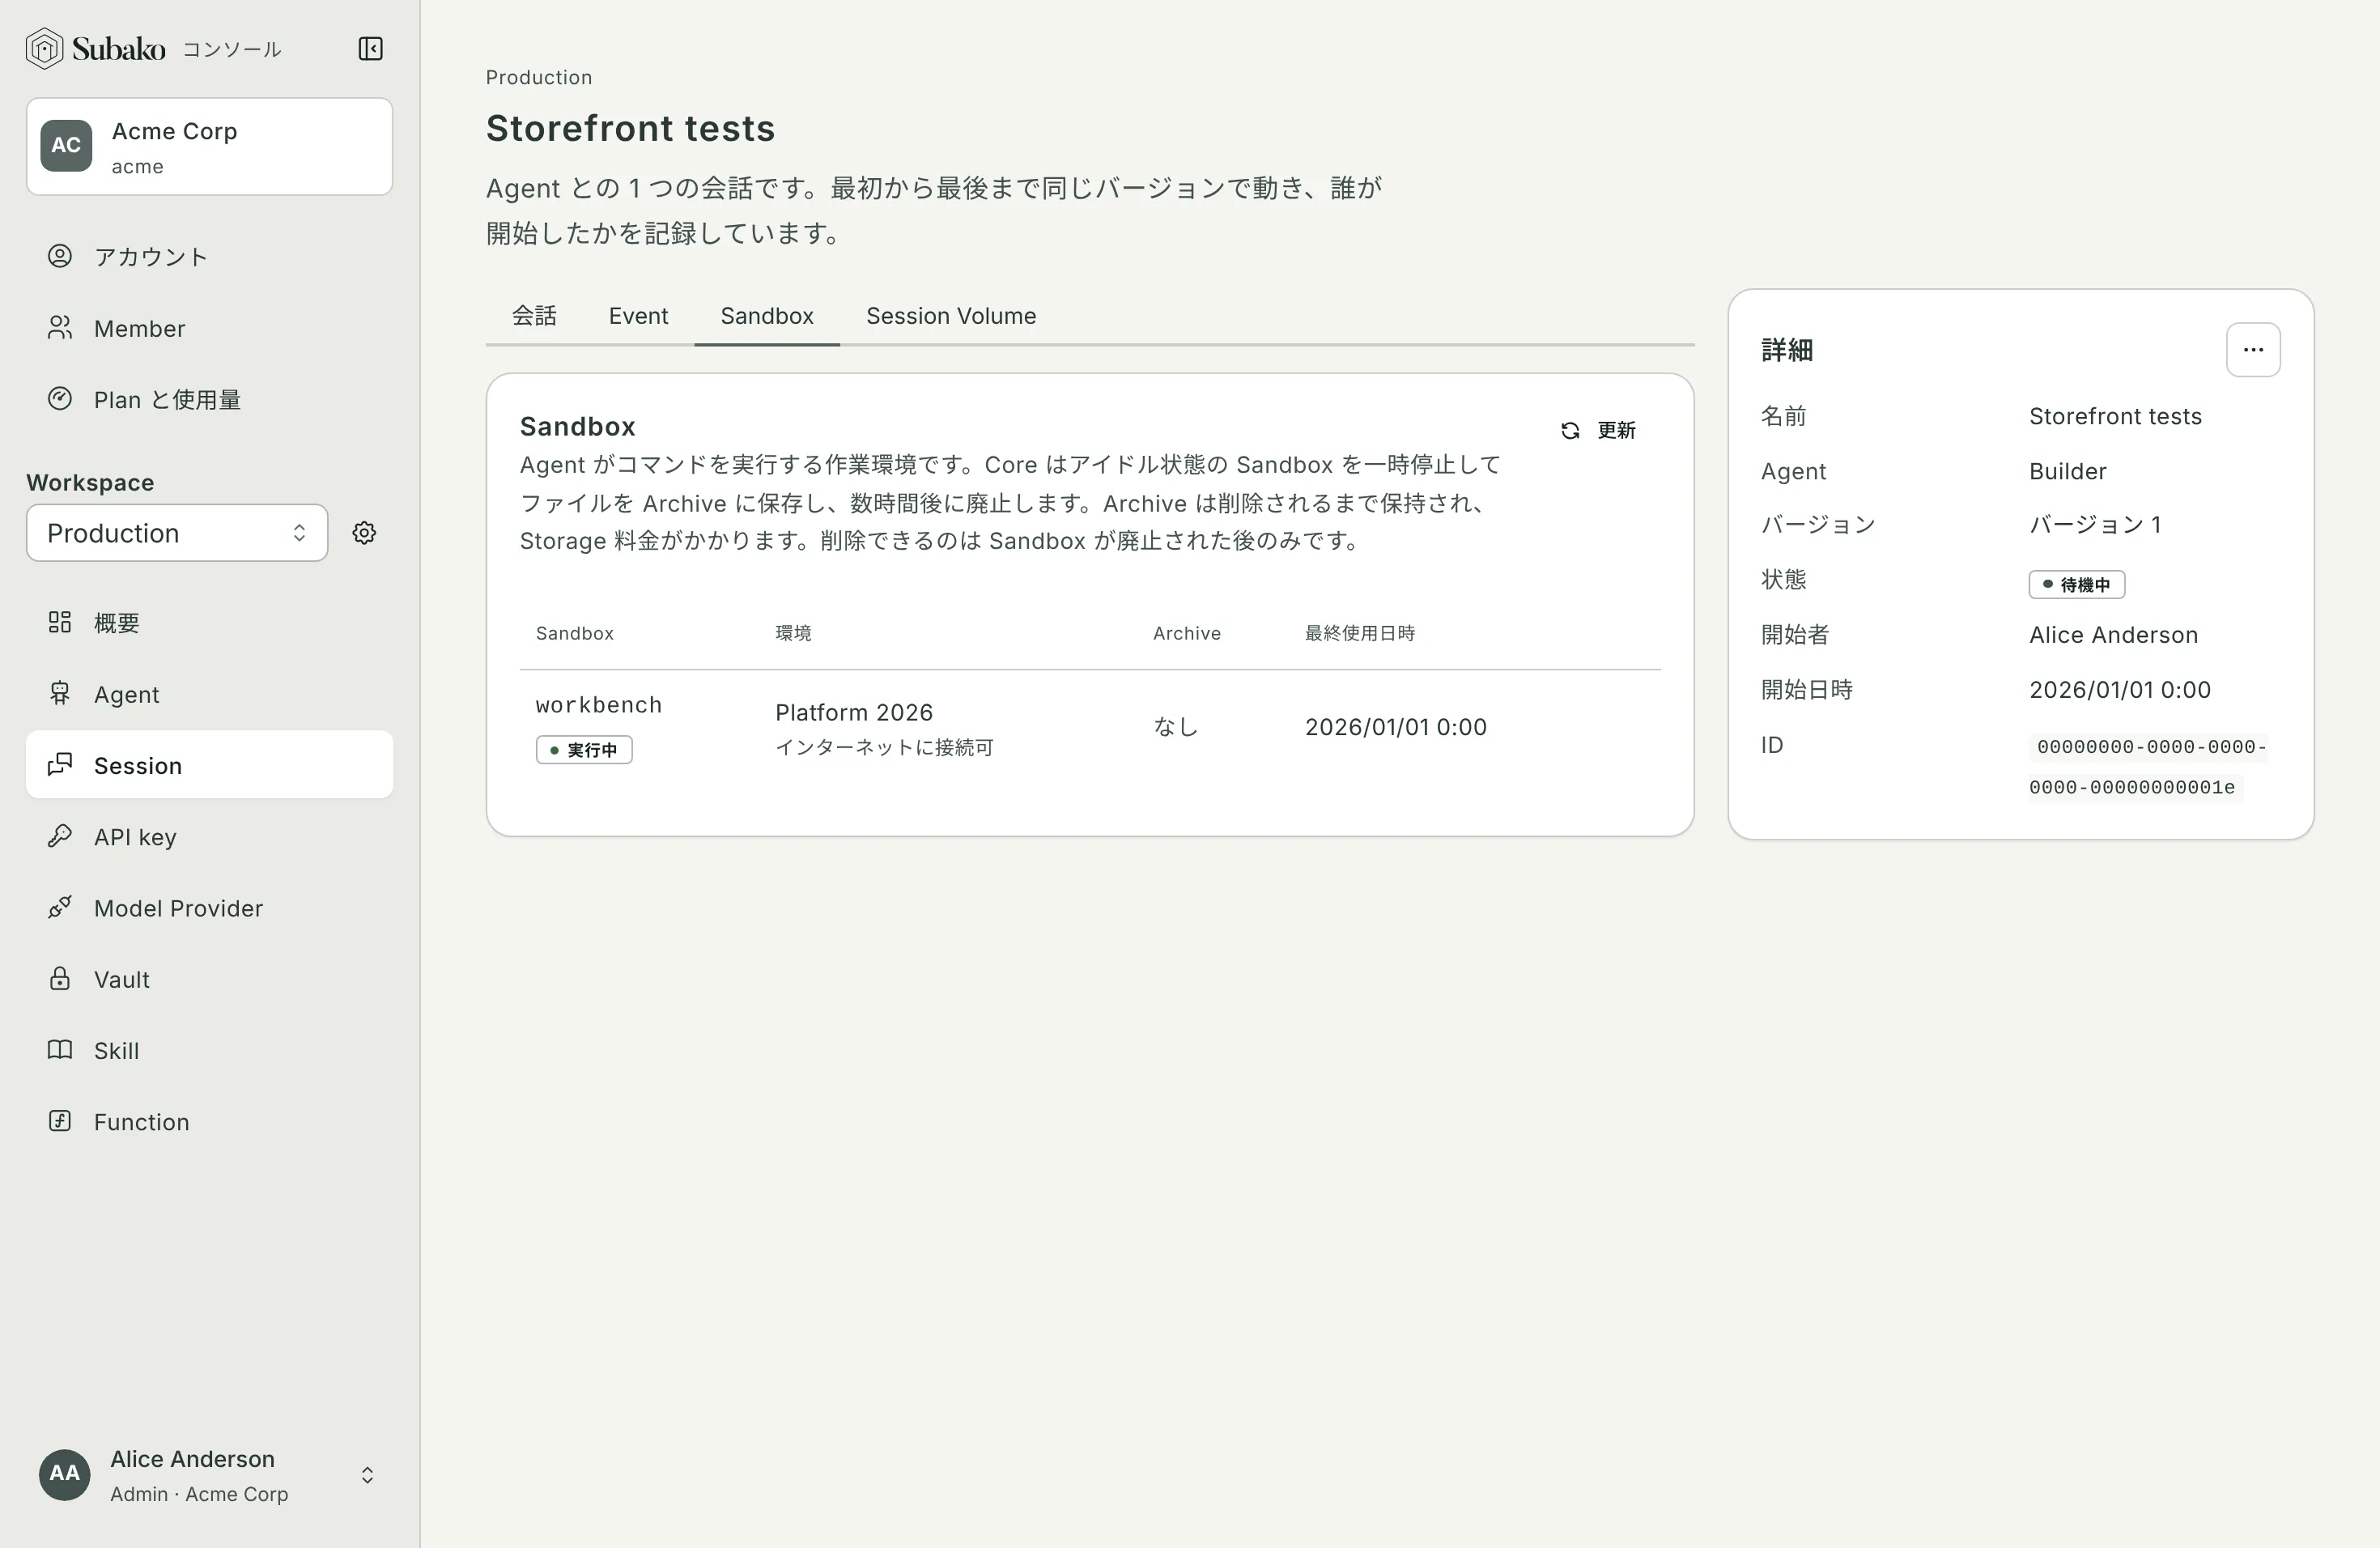The image size is (2380, 1548).
Task: Click the Plan と使用量 gauge icon
Action: pyautogui.click(x=60, y=399)
